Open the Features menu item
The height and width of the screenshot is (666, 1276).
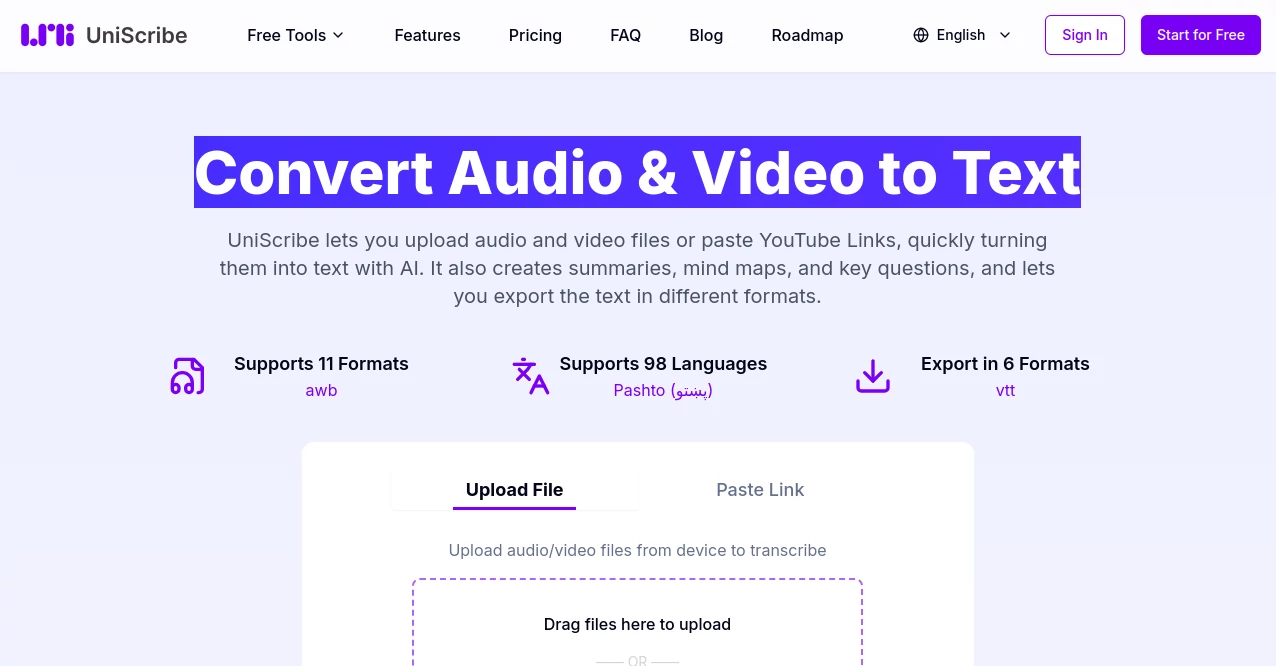coord(427,35)
